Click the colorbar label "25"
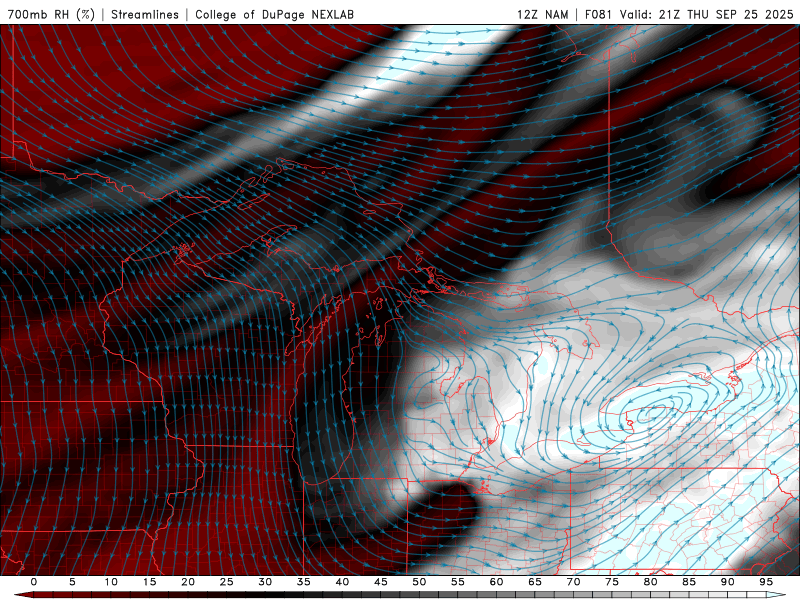Screen dimensions: 800x600 click(227, 582)
